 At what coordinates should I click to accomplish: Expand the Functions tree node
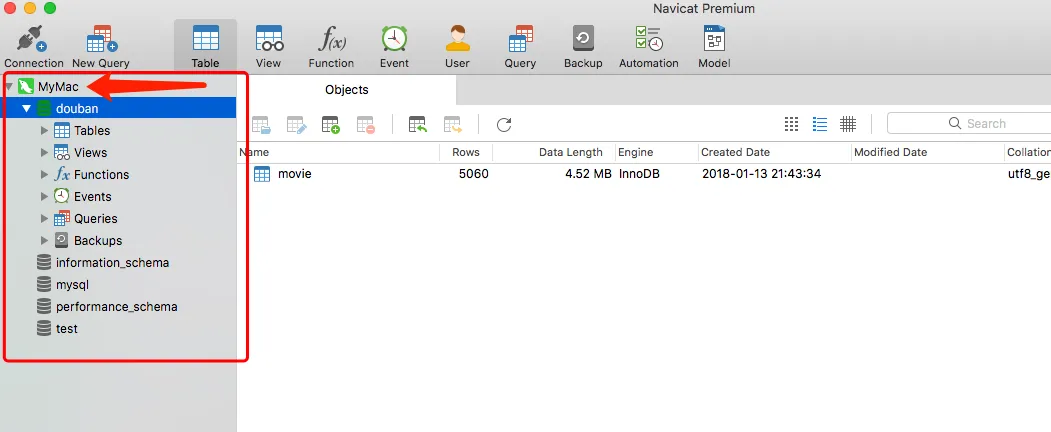point(44,174)
